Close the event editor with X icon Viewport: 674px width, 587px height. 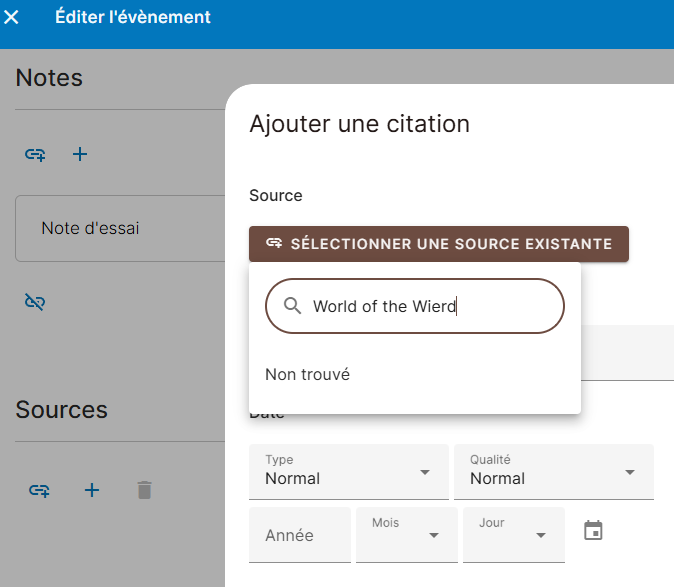coord(13,17)
